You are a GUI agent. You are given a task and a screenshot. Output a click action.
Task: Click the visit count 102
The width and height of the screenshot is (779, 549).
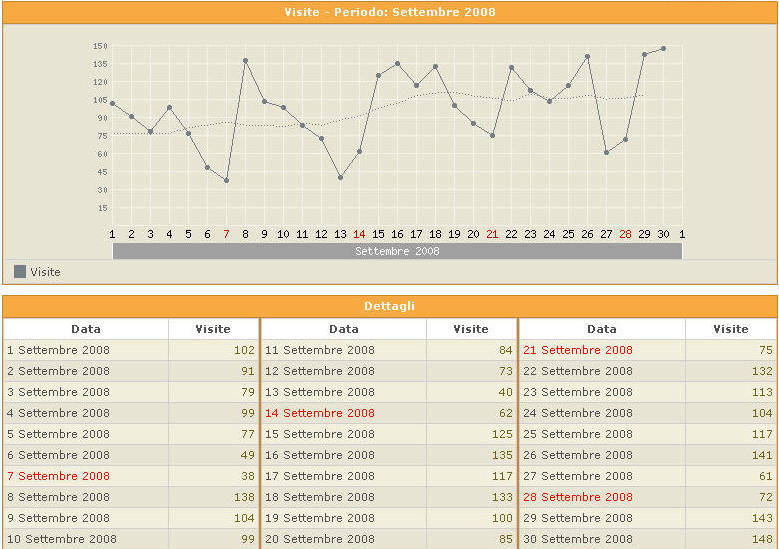tap(244, 350)
